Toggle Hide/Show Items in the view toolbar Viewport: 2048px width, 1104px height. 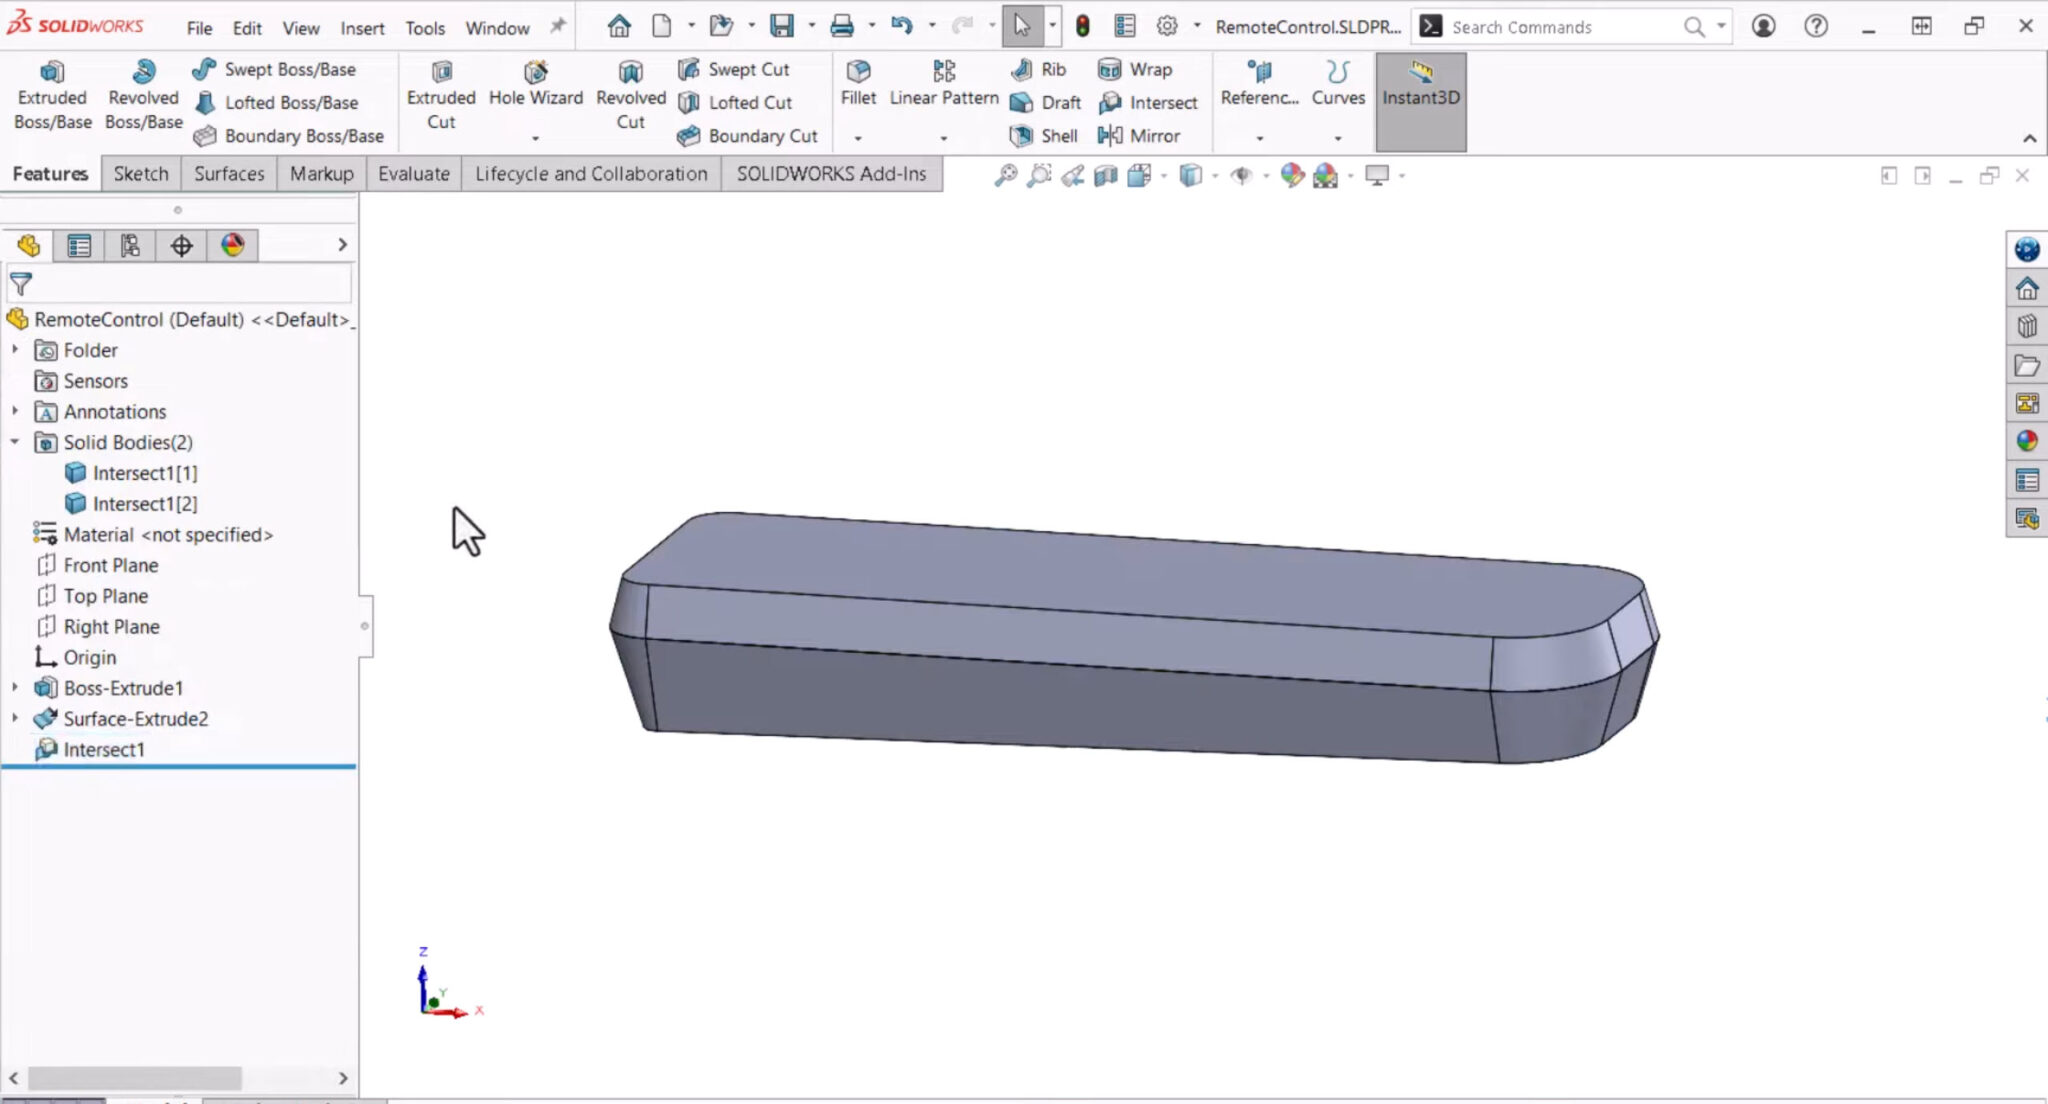pyautogui.click(x=1243, y=175)
